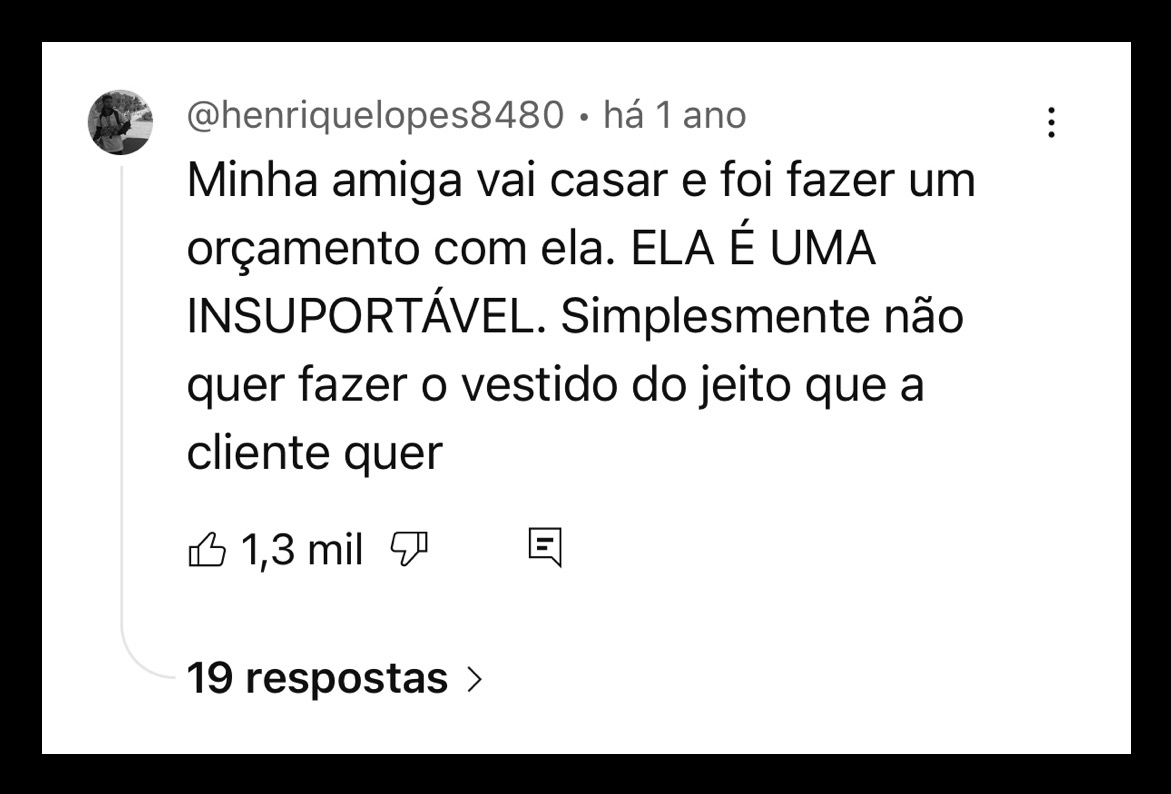The image size is (1171, 794).
Task: Click the commenter's profile avatar
Action: pos(121,122)
